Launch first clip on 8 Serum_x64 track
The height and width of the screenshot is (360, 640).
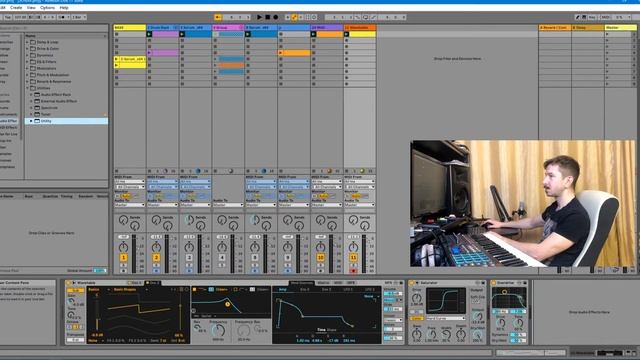click(x=248, y=34)
